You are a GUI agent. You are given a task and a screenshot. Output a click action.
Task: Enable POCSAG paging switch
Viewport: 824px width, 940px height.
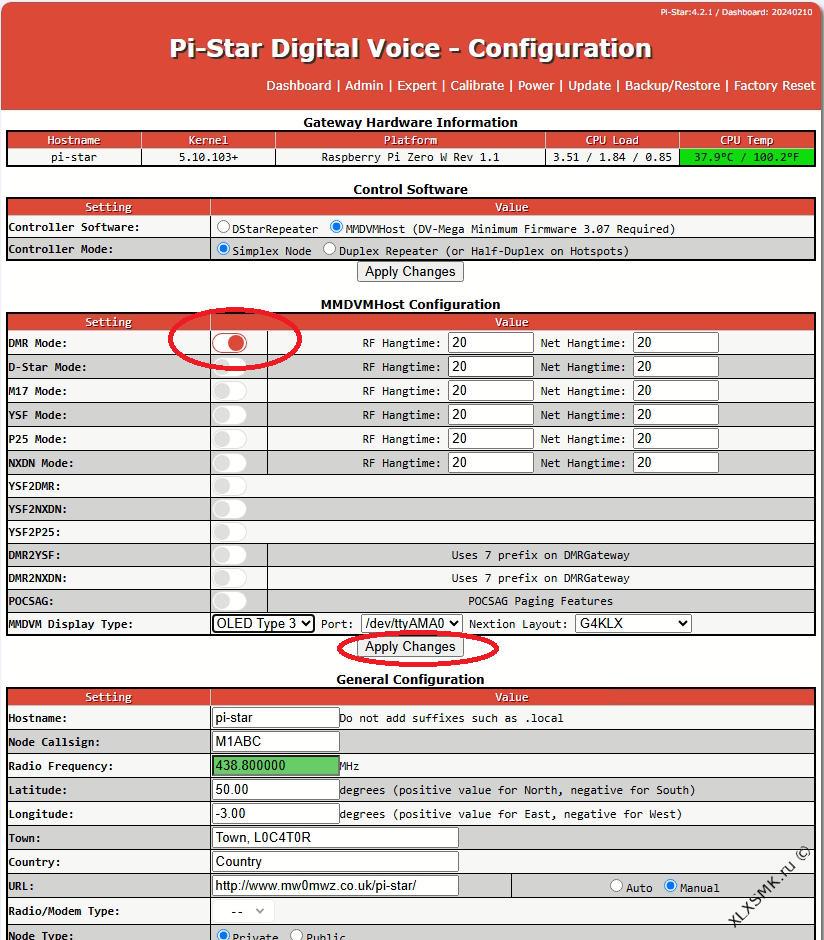coord(230,601)
